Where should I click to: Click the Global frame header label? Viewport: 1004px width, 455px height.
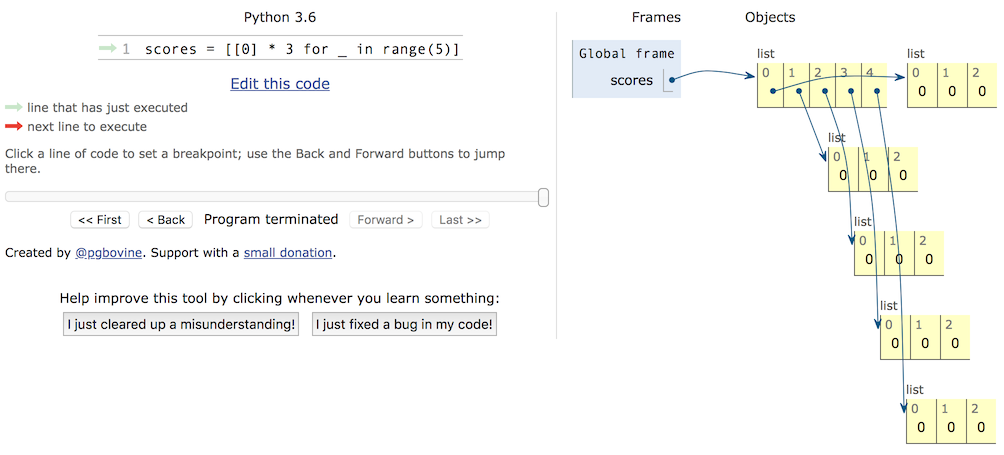click(x=626, y=54)
